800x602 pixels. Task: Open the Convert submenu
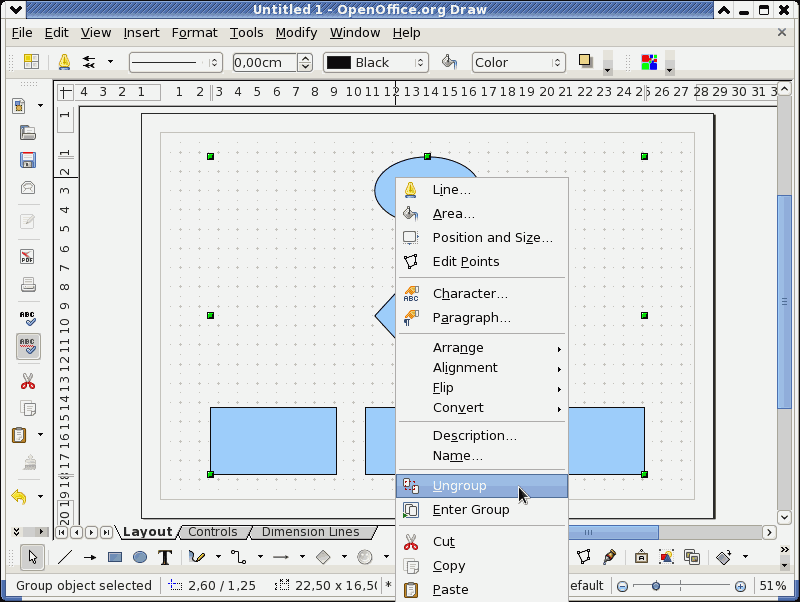[x=482, y=408]
